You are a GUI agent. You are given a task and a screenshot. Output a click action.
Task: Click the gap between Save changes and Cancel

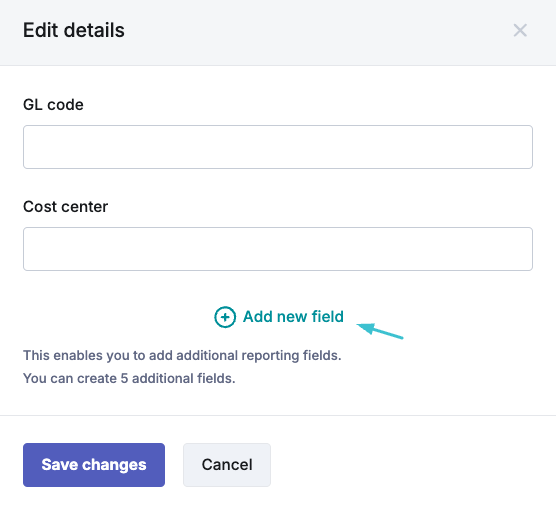174,465
